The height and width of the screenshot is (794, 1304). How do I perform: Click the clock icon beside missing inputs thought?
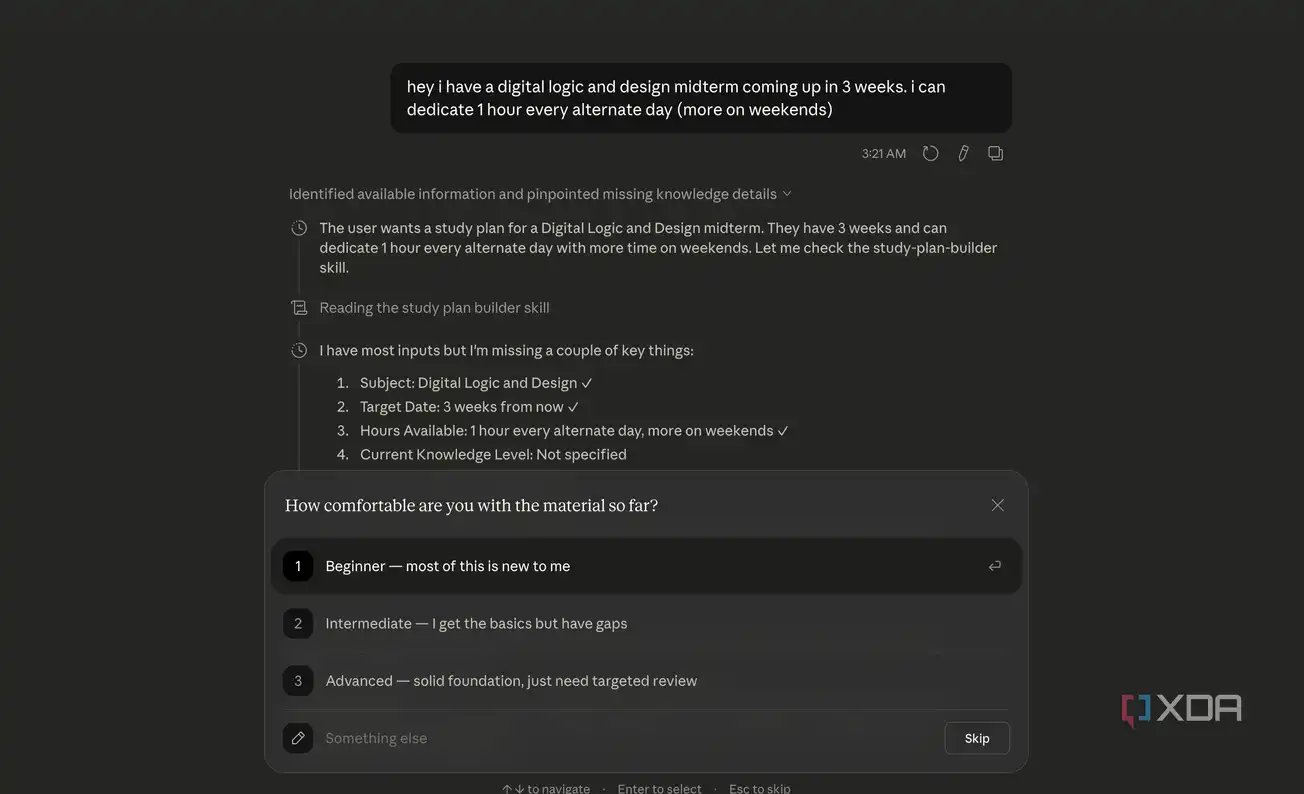(299, 351)
